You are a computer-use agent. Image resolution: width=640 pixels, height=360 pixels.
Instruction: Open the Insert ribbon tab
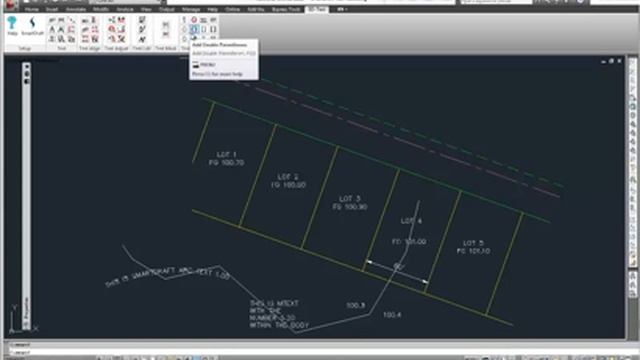(52, 9)
